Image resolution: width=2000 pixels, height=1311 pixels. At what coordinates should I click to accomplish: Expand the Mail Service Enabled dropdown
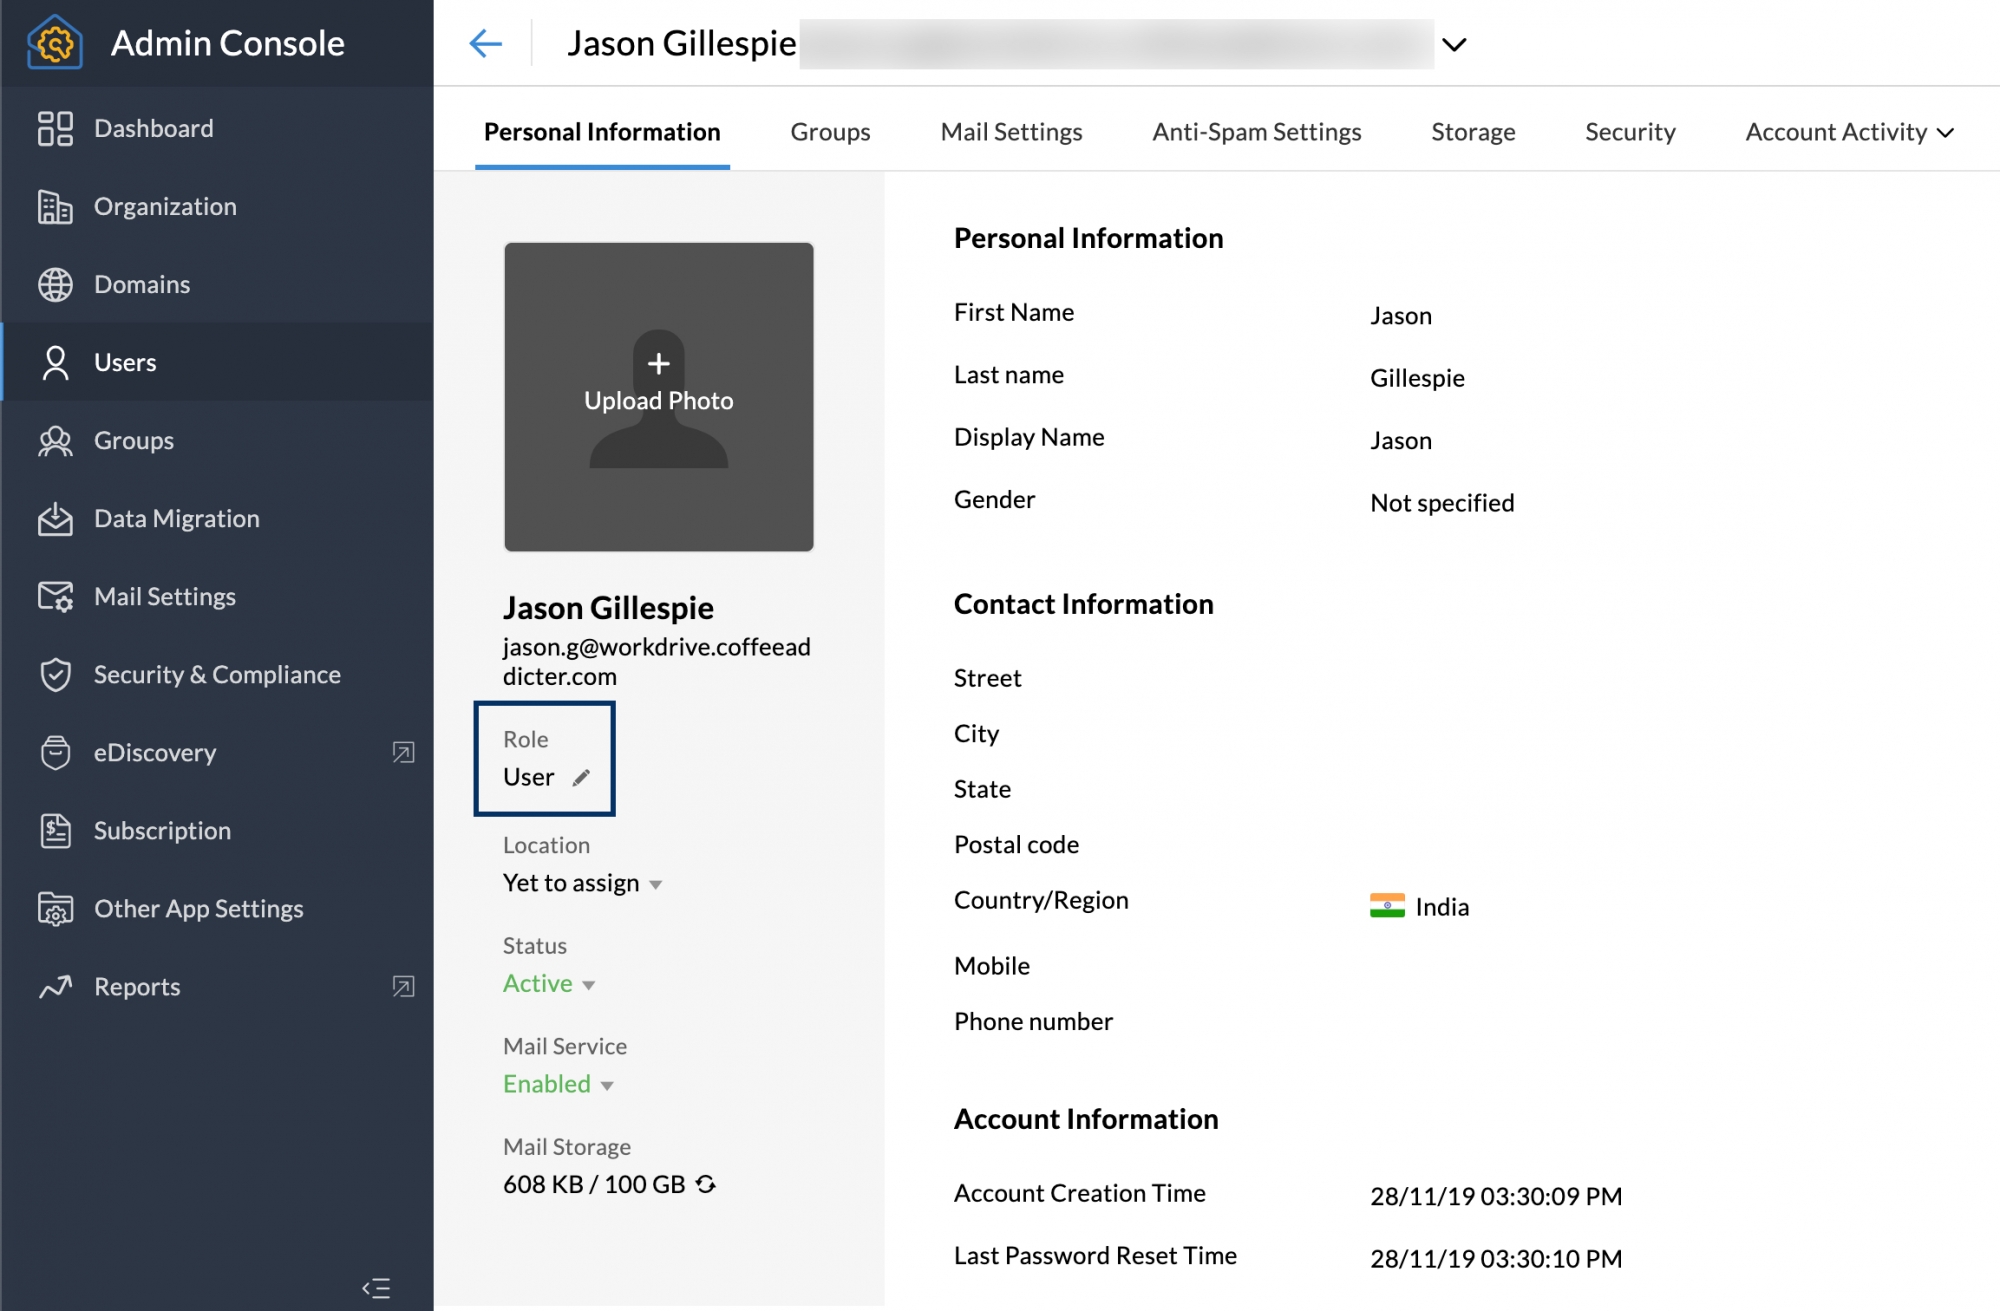[x=607, y=1083]
